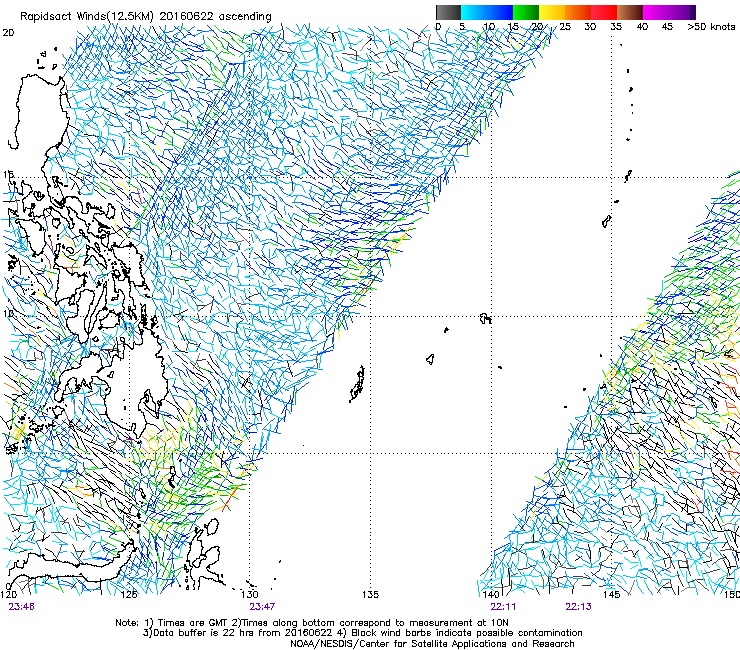Image resolution: width=740 pixels, height=650 pixels.
Task: Click latitude label '20' at top-left
Action: [x=8, y=33]
